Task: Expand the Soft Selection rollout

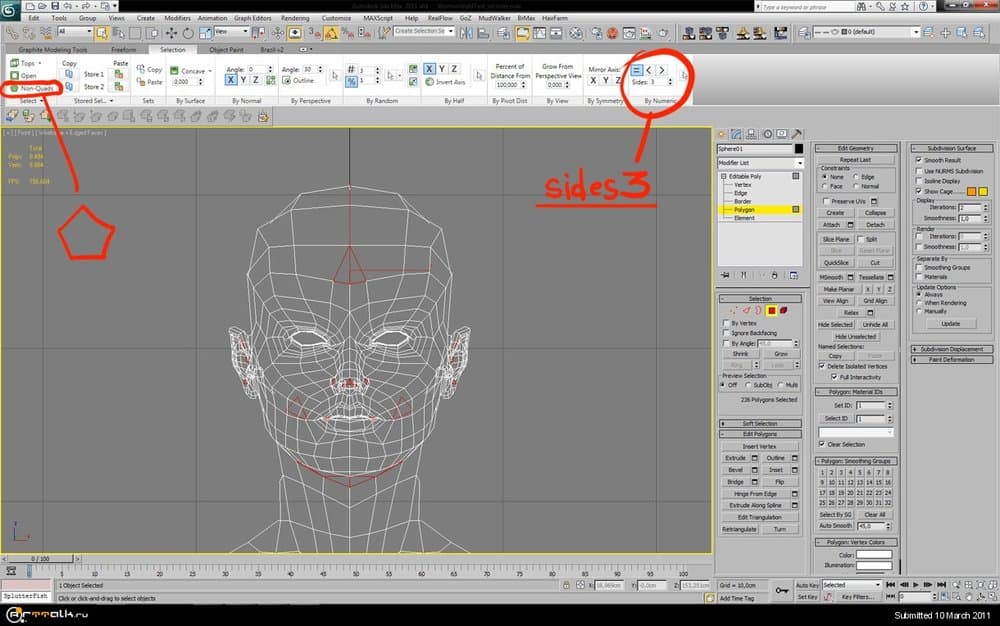Action: coord(760,423)
